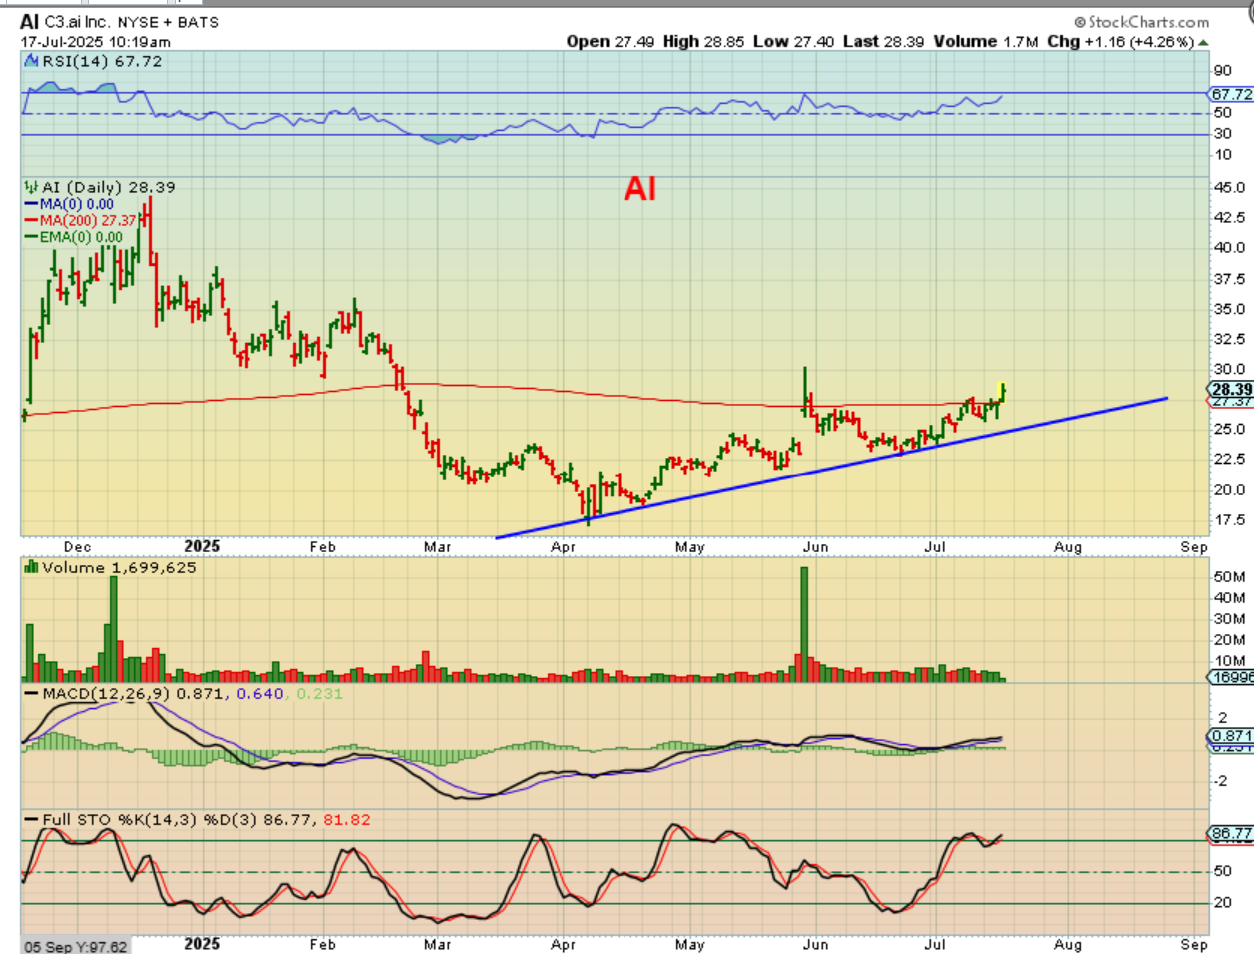Image resolution: width=1254 pixels, height=954 pixels.
Task: Click the 17-Jul-2025 10:19am timestamp
Action: pos(96,42)
